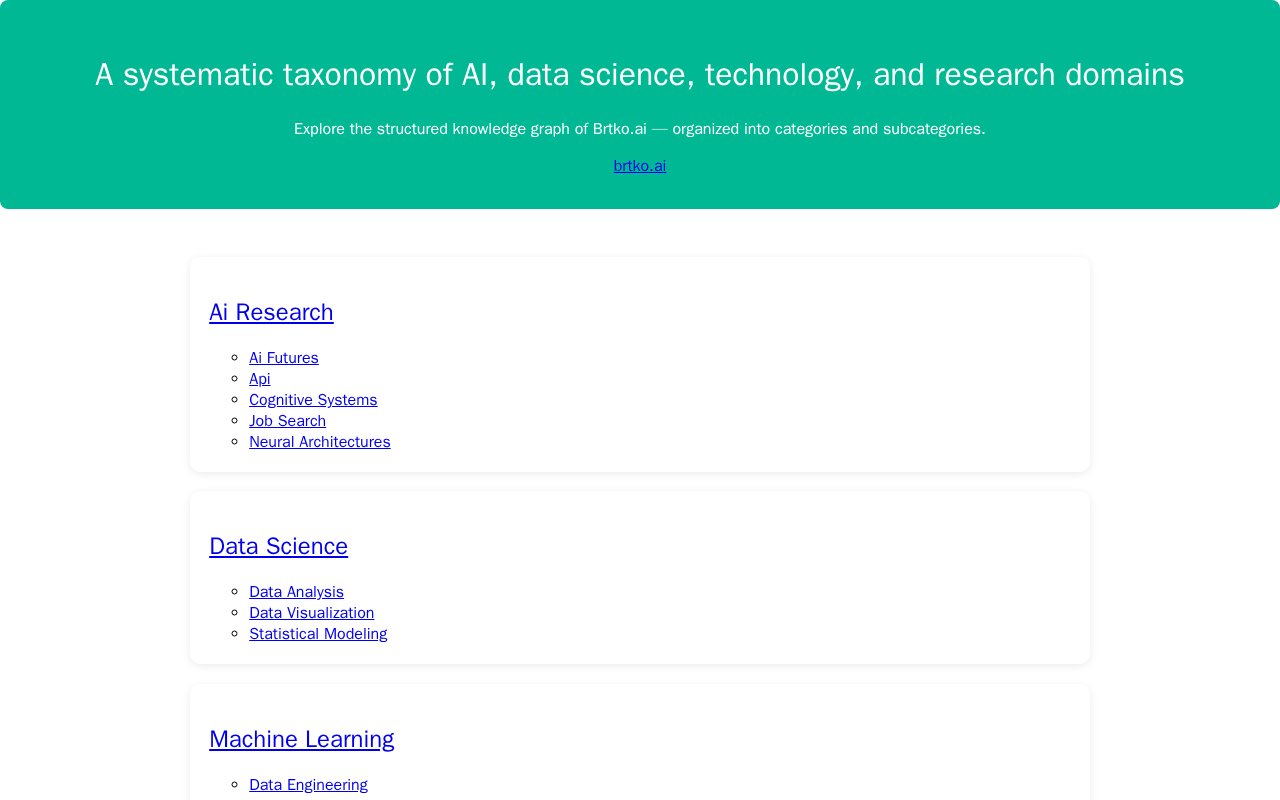Screen dimensions: 1280x800
Task: Open the Data Analysis subcategory
Action: click(x=296, y=592)
